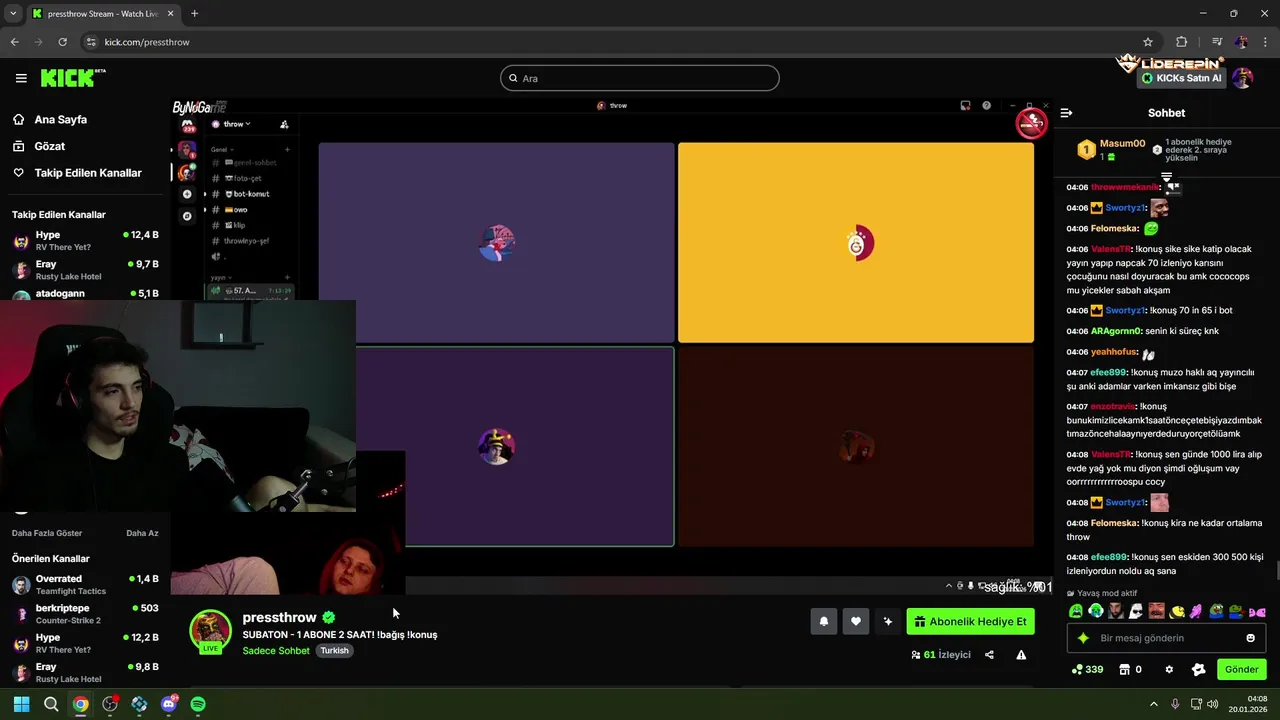Toggle the sparkle button beside follow heart

pos(888,621)
